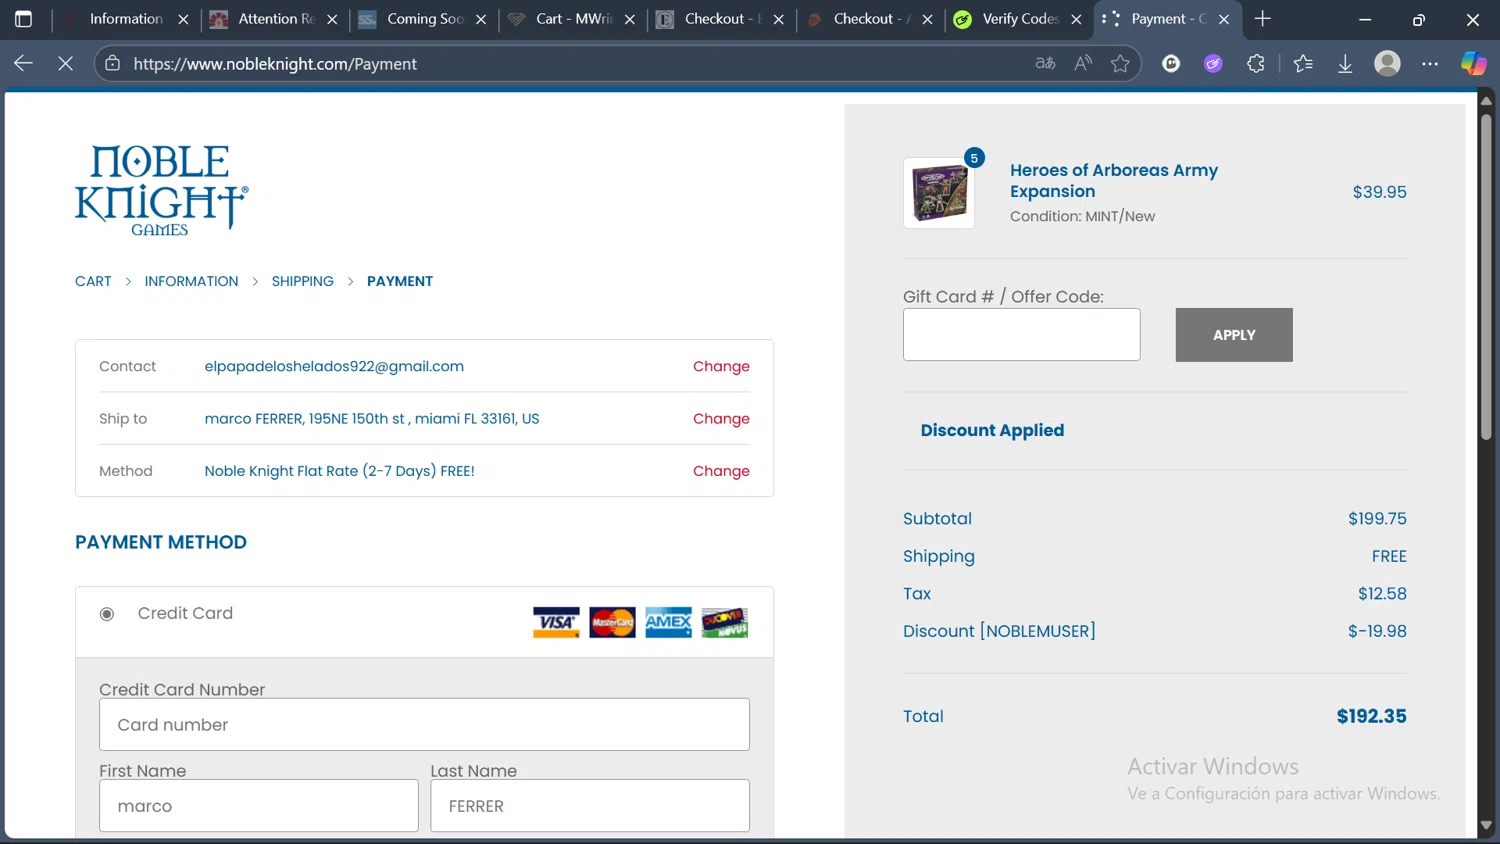Click APPLY for the offer code
The width and height of the screenshot is (1500, 844).
(x=1234, y=335)
